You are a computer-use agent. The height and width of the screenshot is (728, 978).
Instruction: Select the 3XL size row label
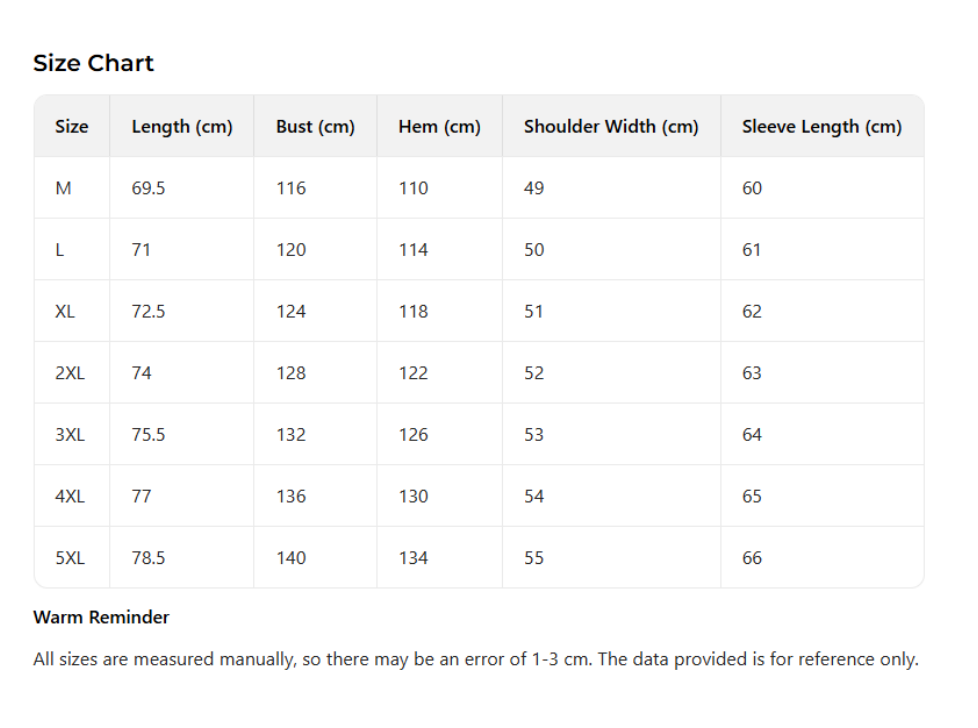click(x=70, y=435)
